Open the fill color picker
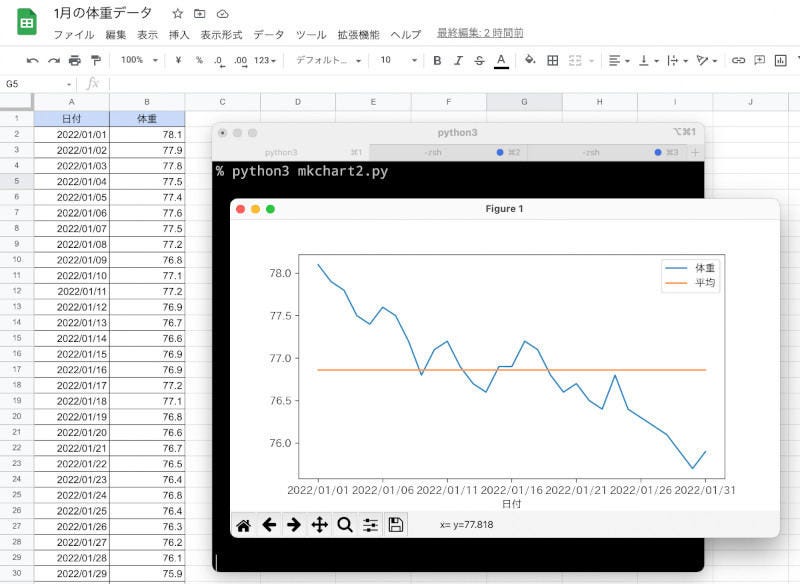The image size is (800, 584). 529,60
